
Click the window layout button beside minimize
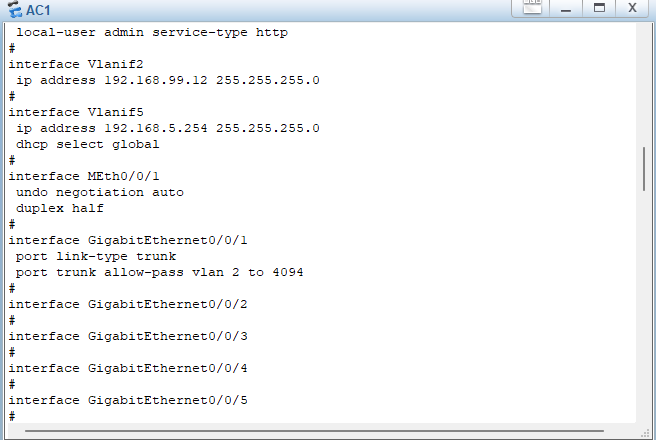point(533,8)
